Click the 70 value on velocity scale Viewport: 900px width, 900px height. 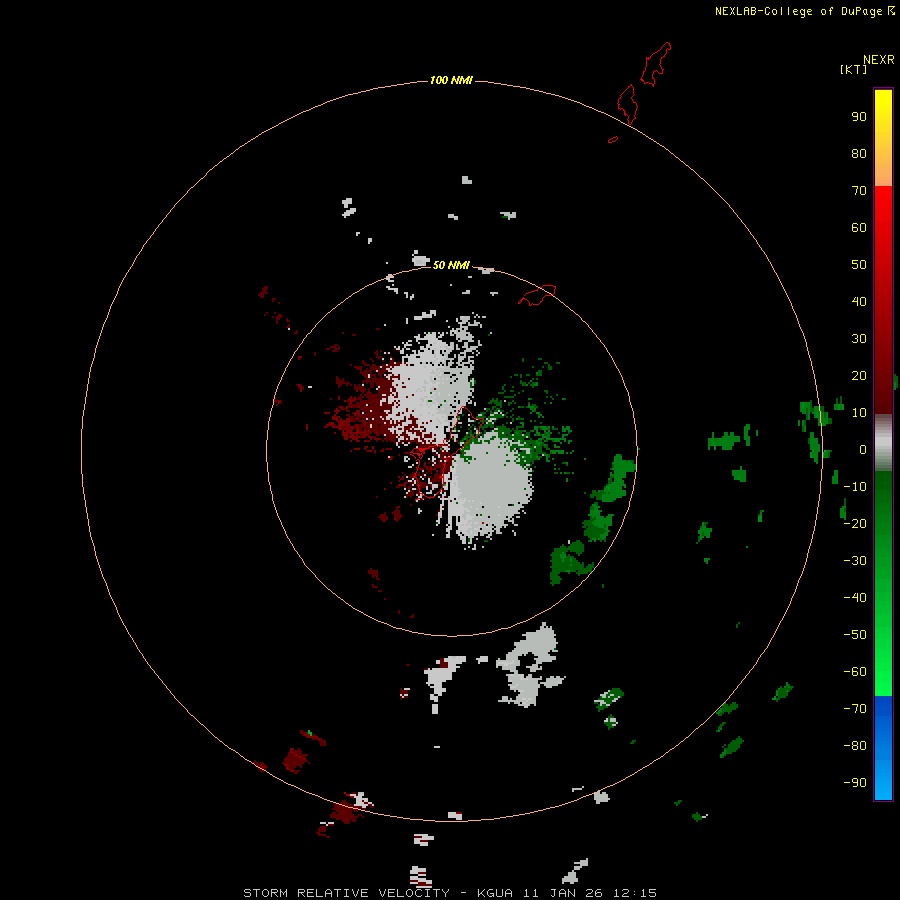(859, 191)
